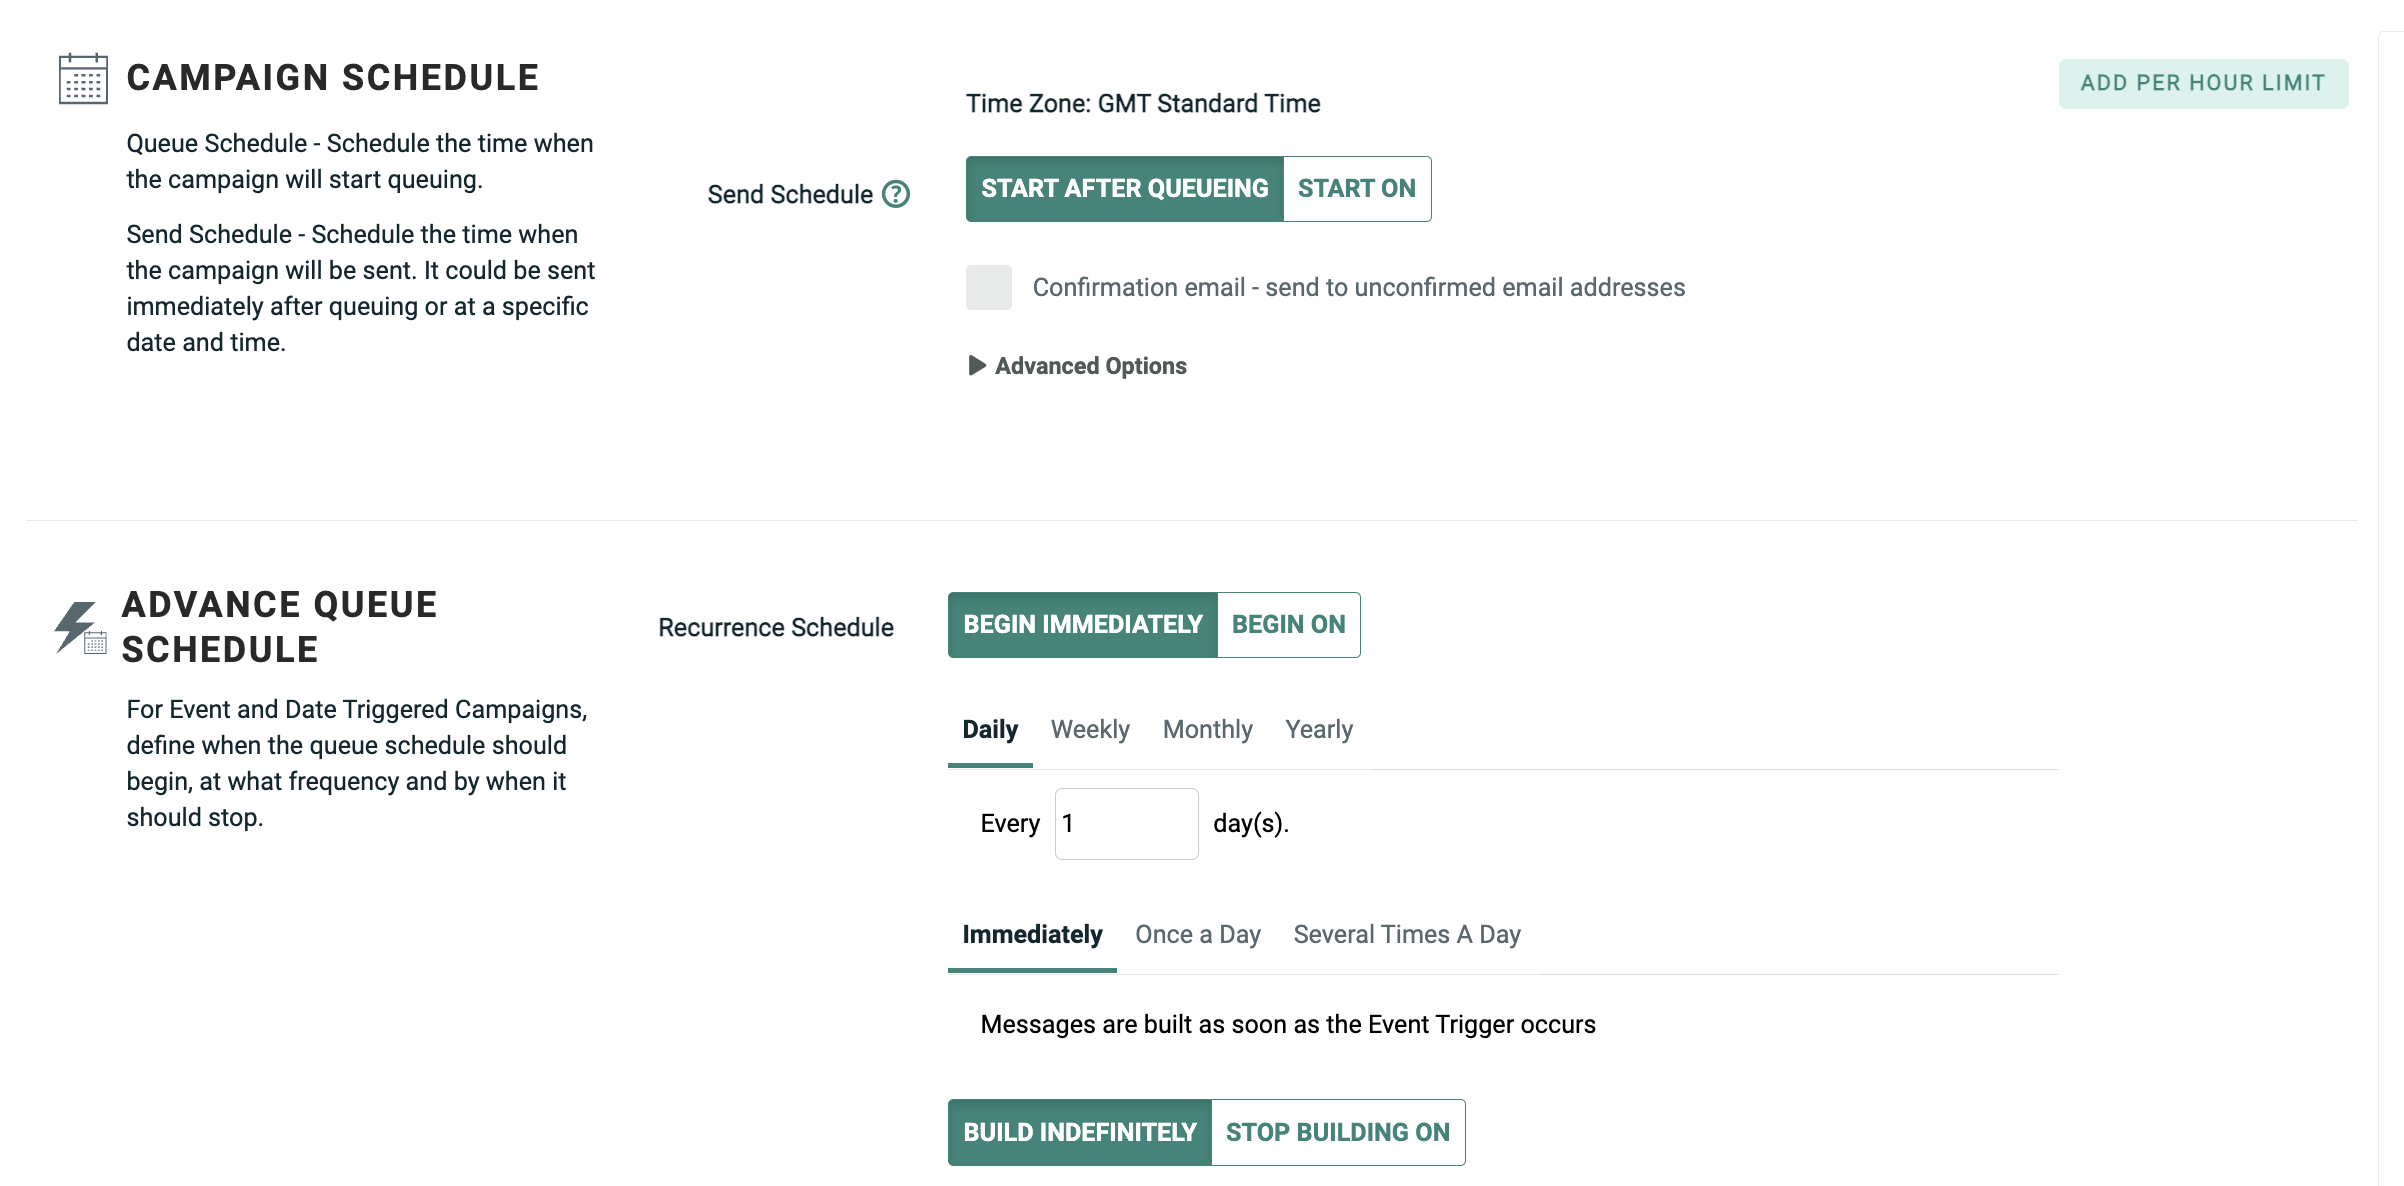Viewport: 2404px width, 1186px height.
Task: Select the Once a Day tab
Action: pos(1197,935)
